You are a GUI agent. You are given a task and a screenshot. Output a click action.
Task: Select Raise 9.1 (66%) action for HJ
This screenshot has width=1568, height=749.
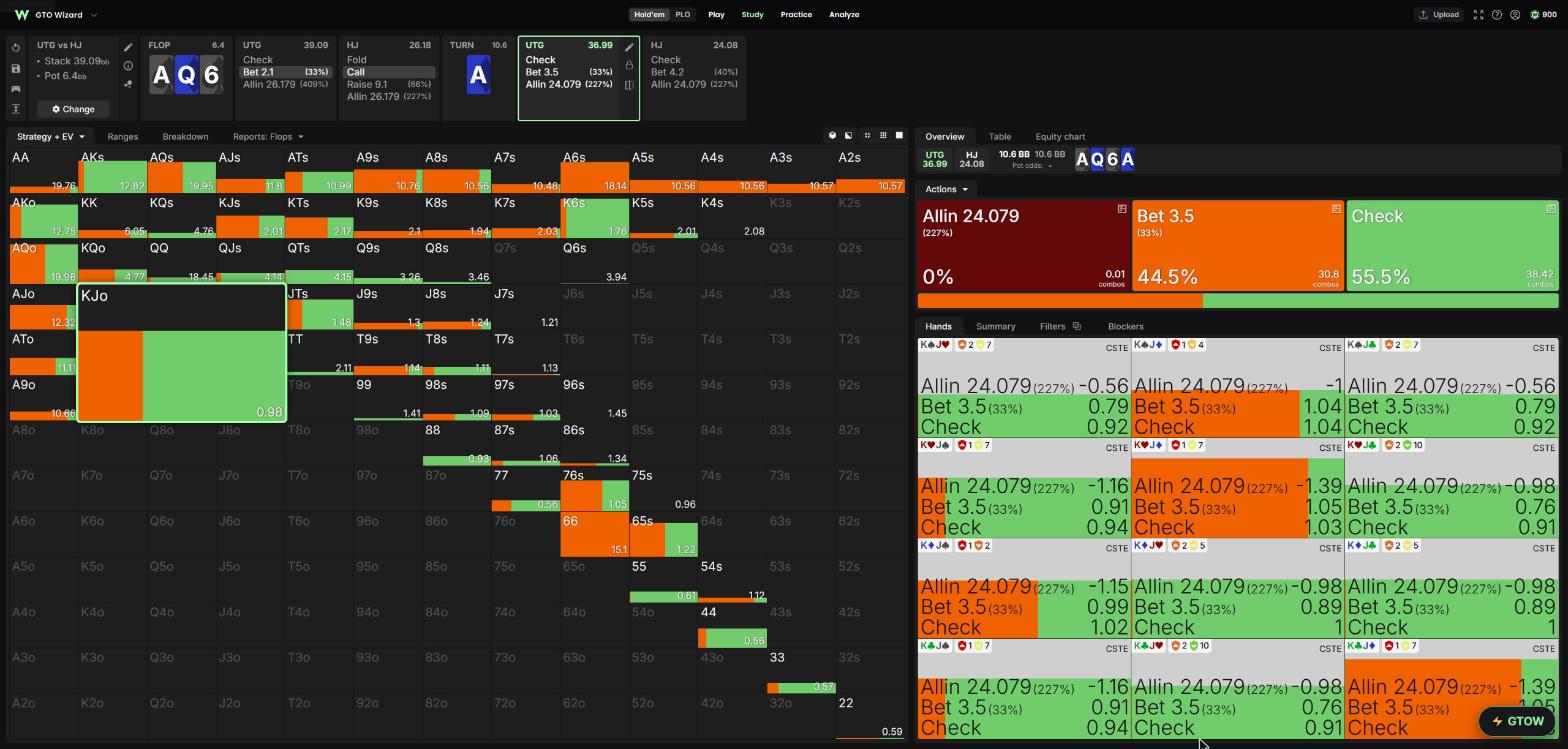389,85
